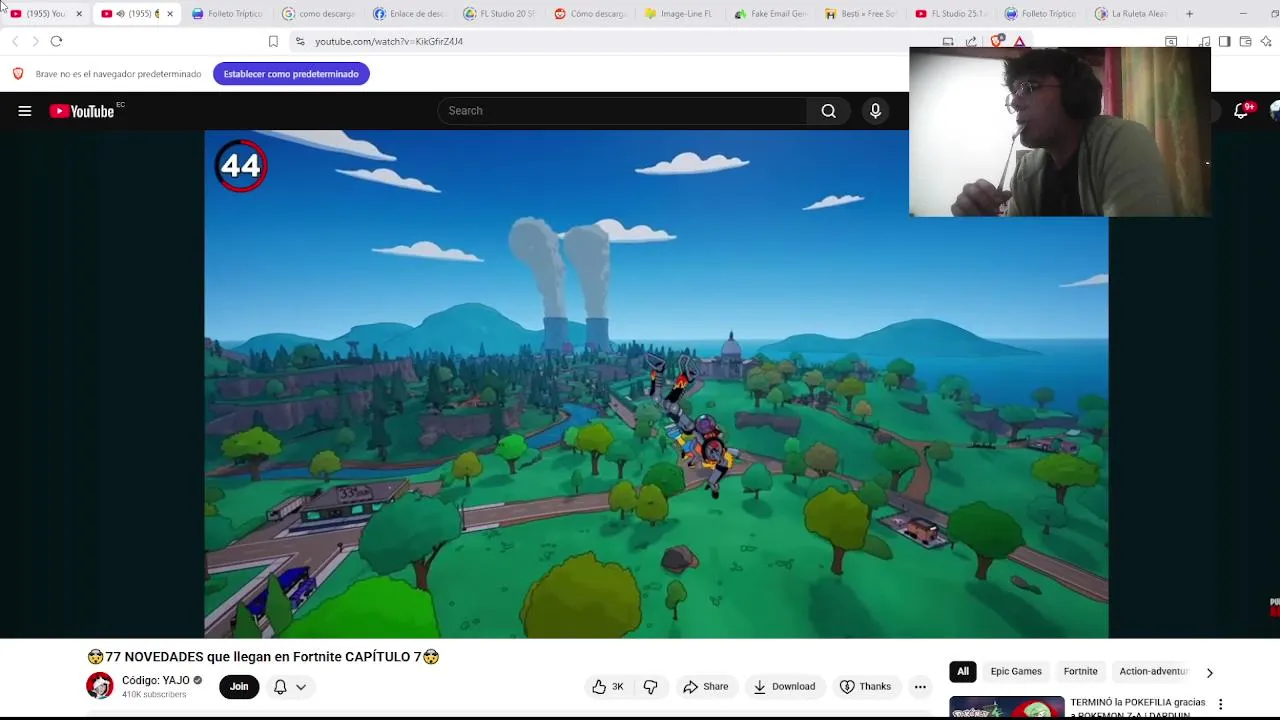Open the YouTube hamburger guide menu

coord(25,111)
